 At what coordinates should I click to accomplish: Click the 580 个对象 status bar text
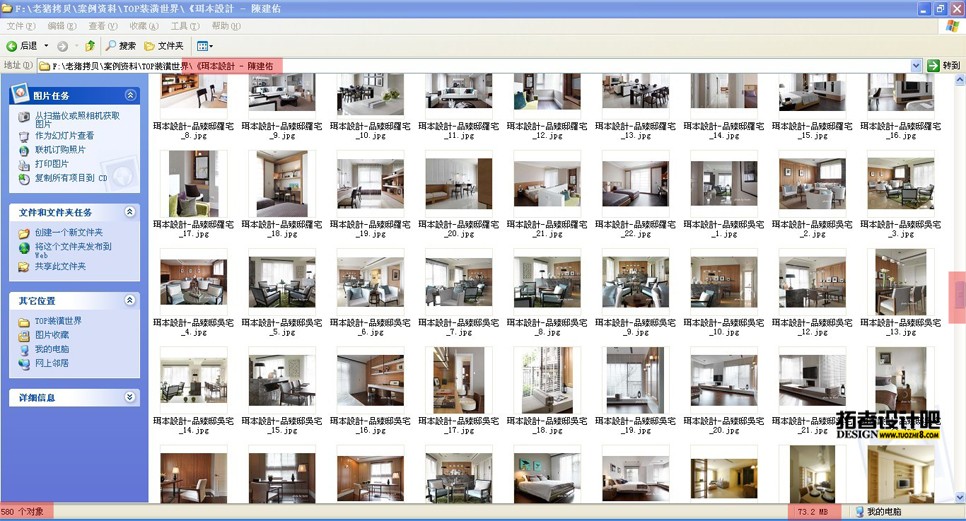[23, 512]
